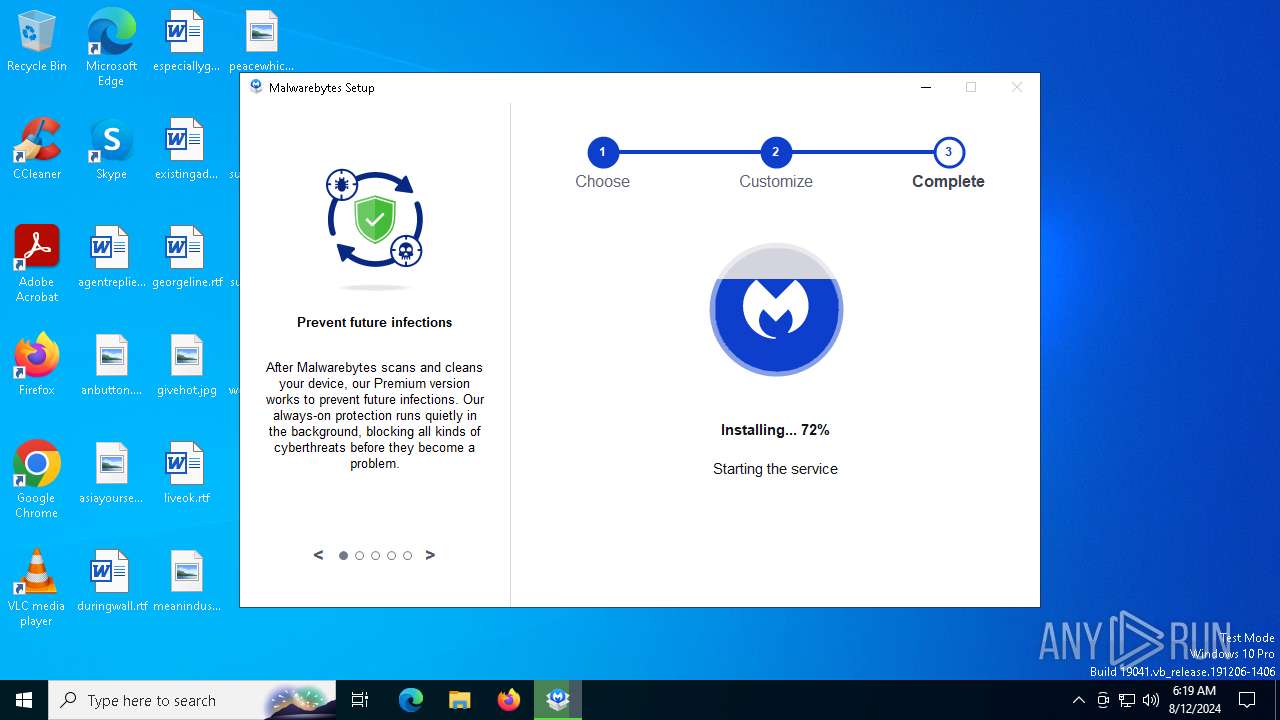This screenshot has height=720, width=1280.
Task: Select the anbutton... image file icon
Action: pos(111,365)
